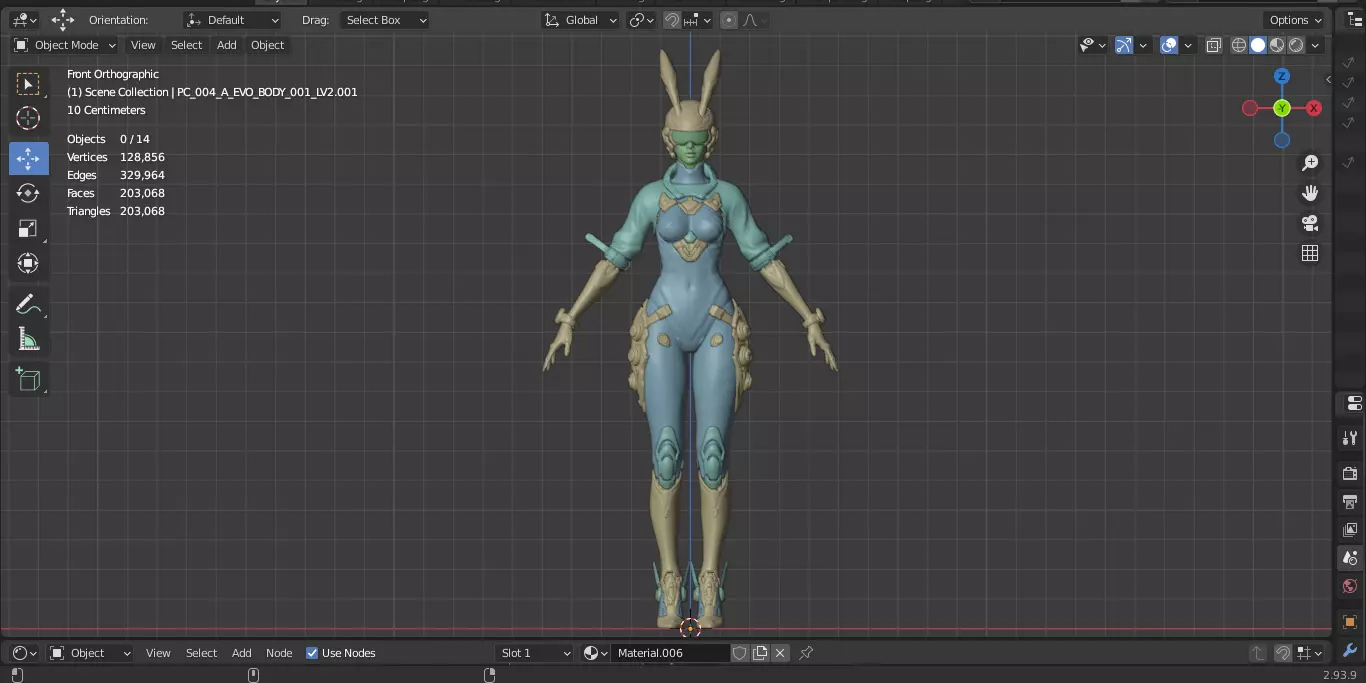Screen dimensions: 1366x683
Task: Pick the Rotate tool
Action: (x=28, y=193)
